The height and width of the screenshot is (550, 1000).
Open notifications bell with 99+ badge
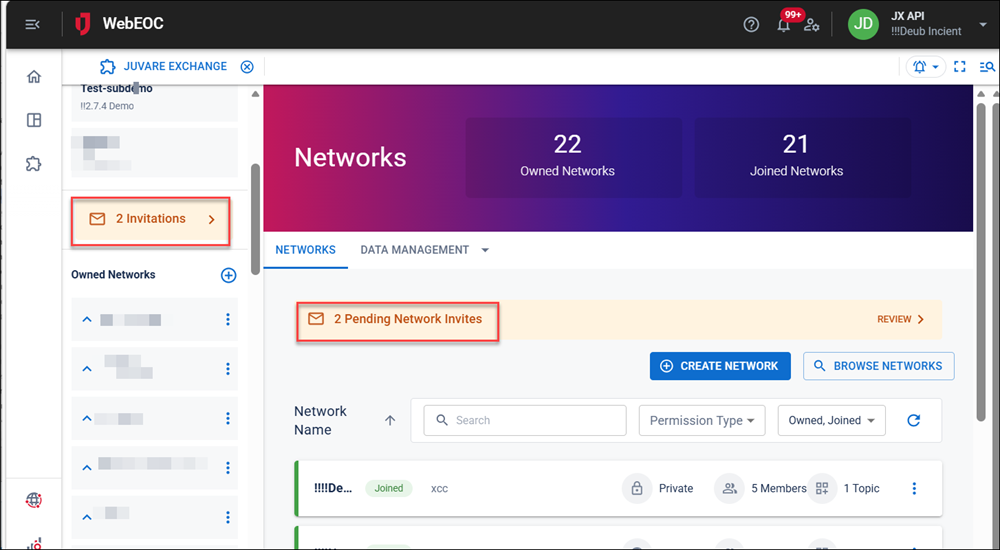point(784,24)
